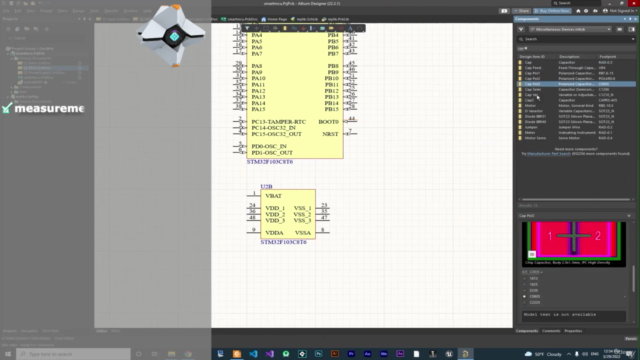
Task: Open the Properties panel tab
Action: pyautogui.click(x=573, y=331)
